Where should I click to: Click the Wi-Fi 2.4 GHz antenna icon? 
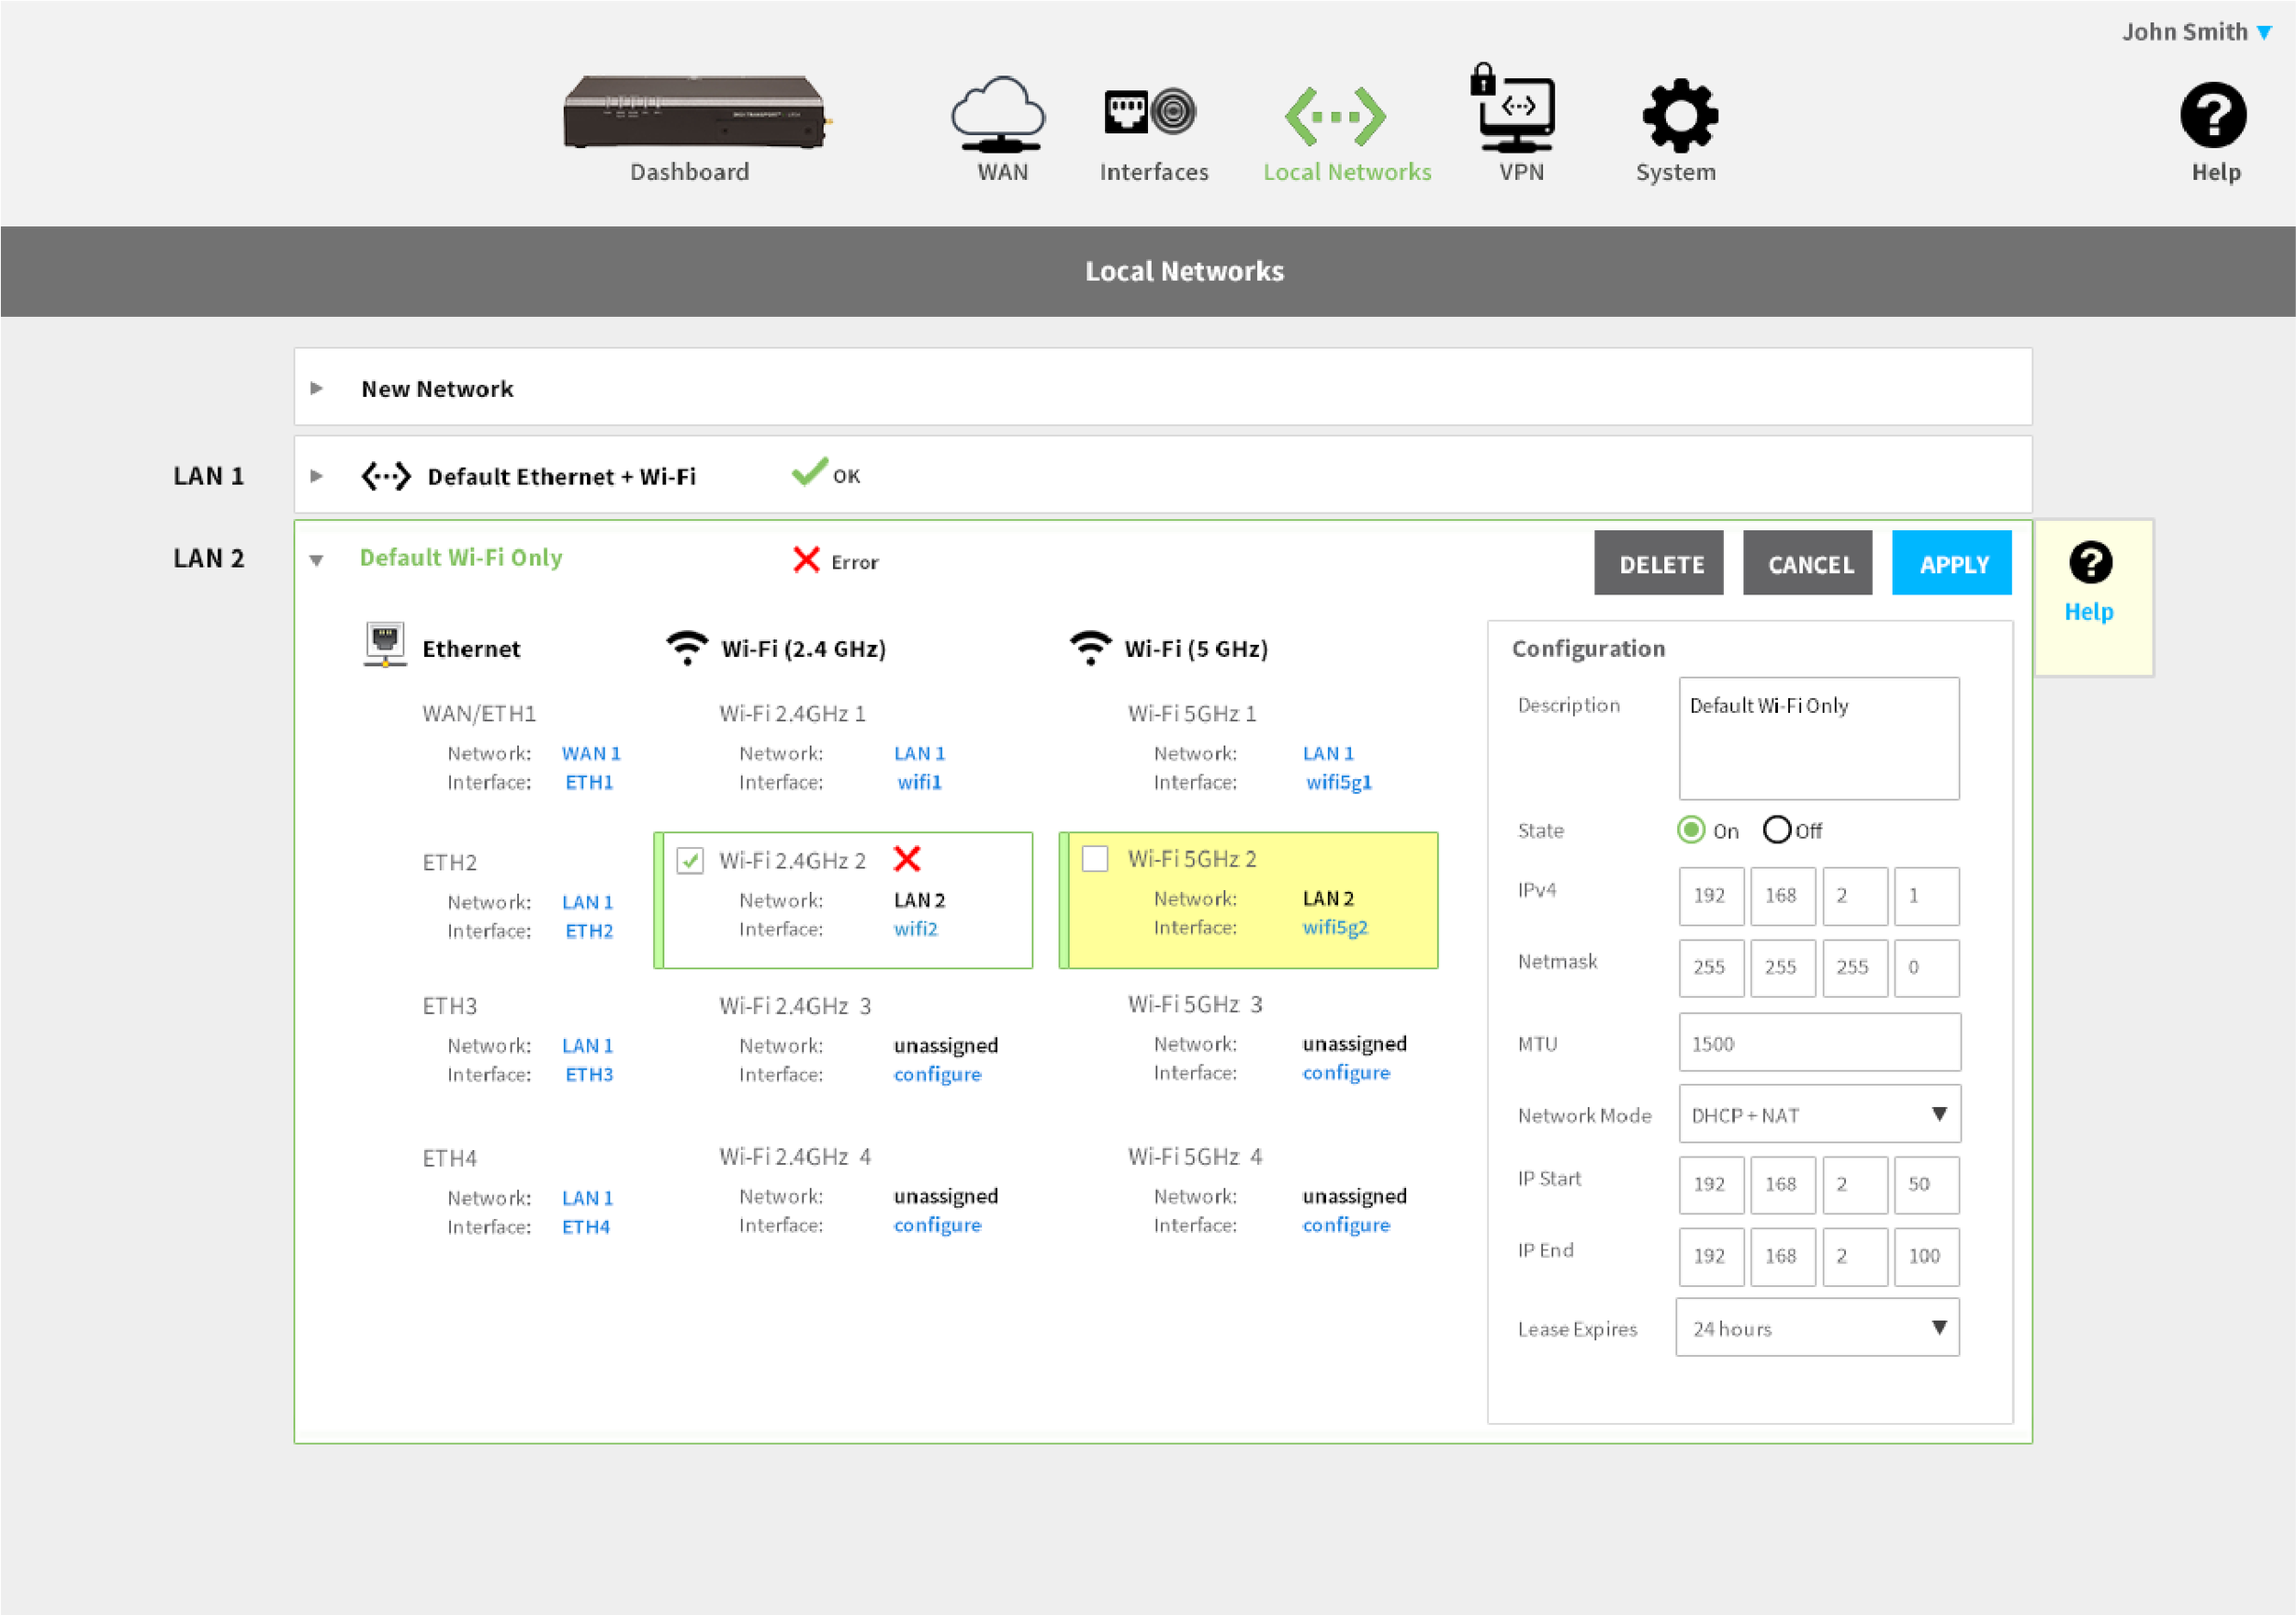(x=687, y=645)
